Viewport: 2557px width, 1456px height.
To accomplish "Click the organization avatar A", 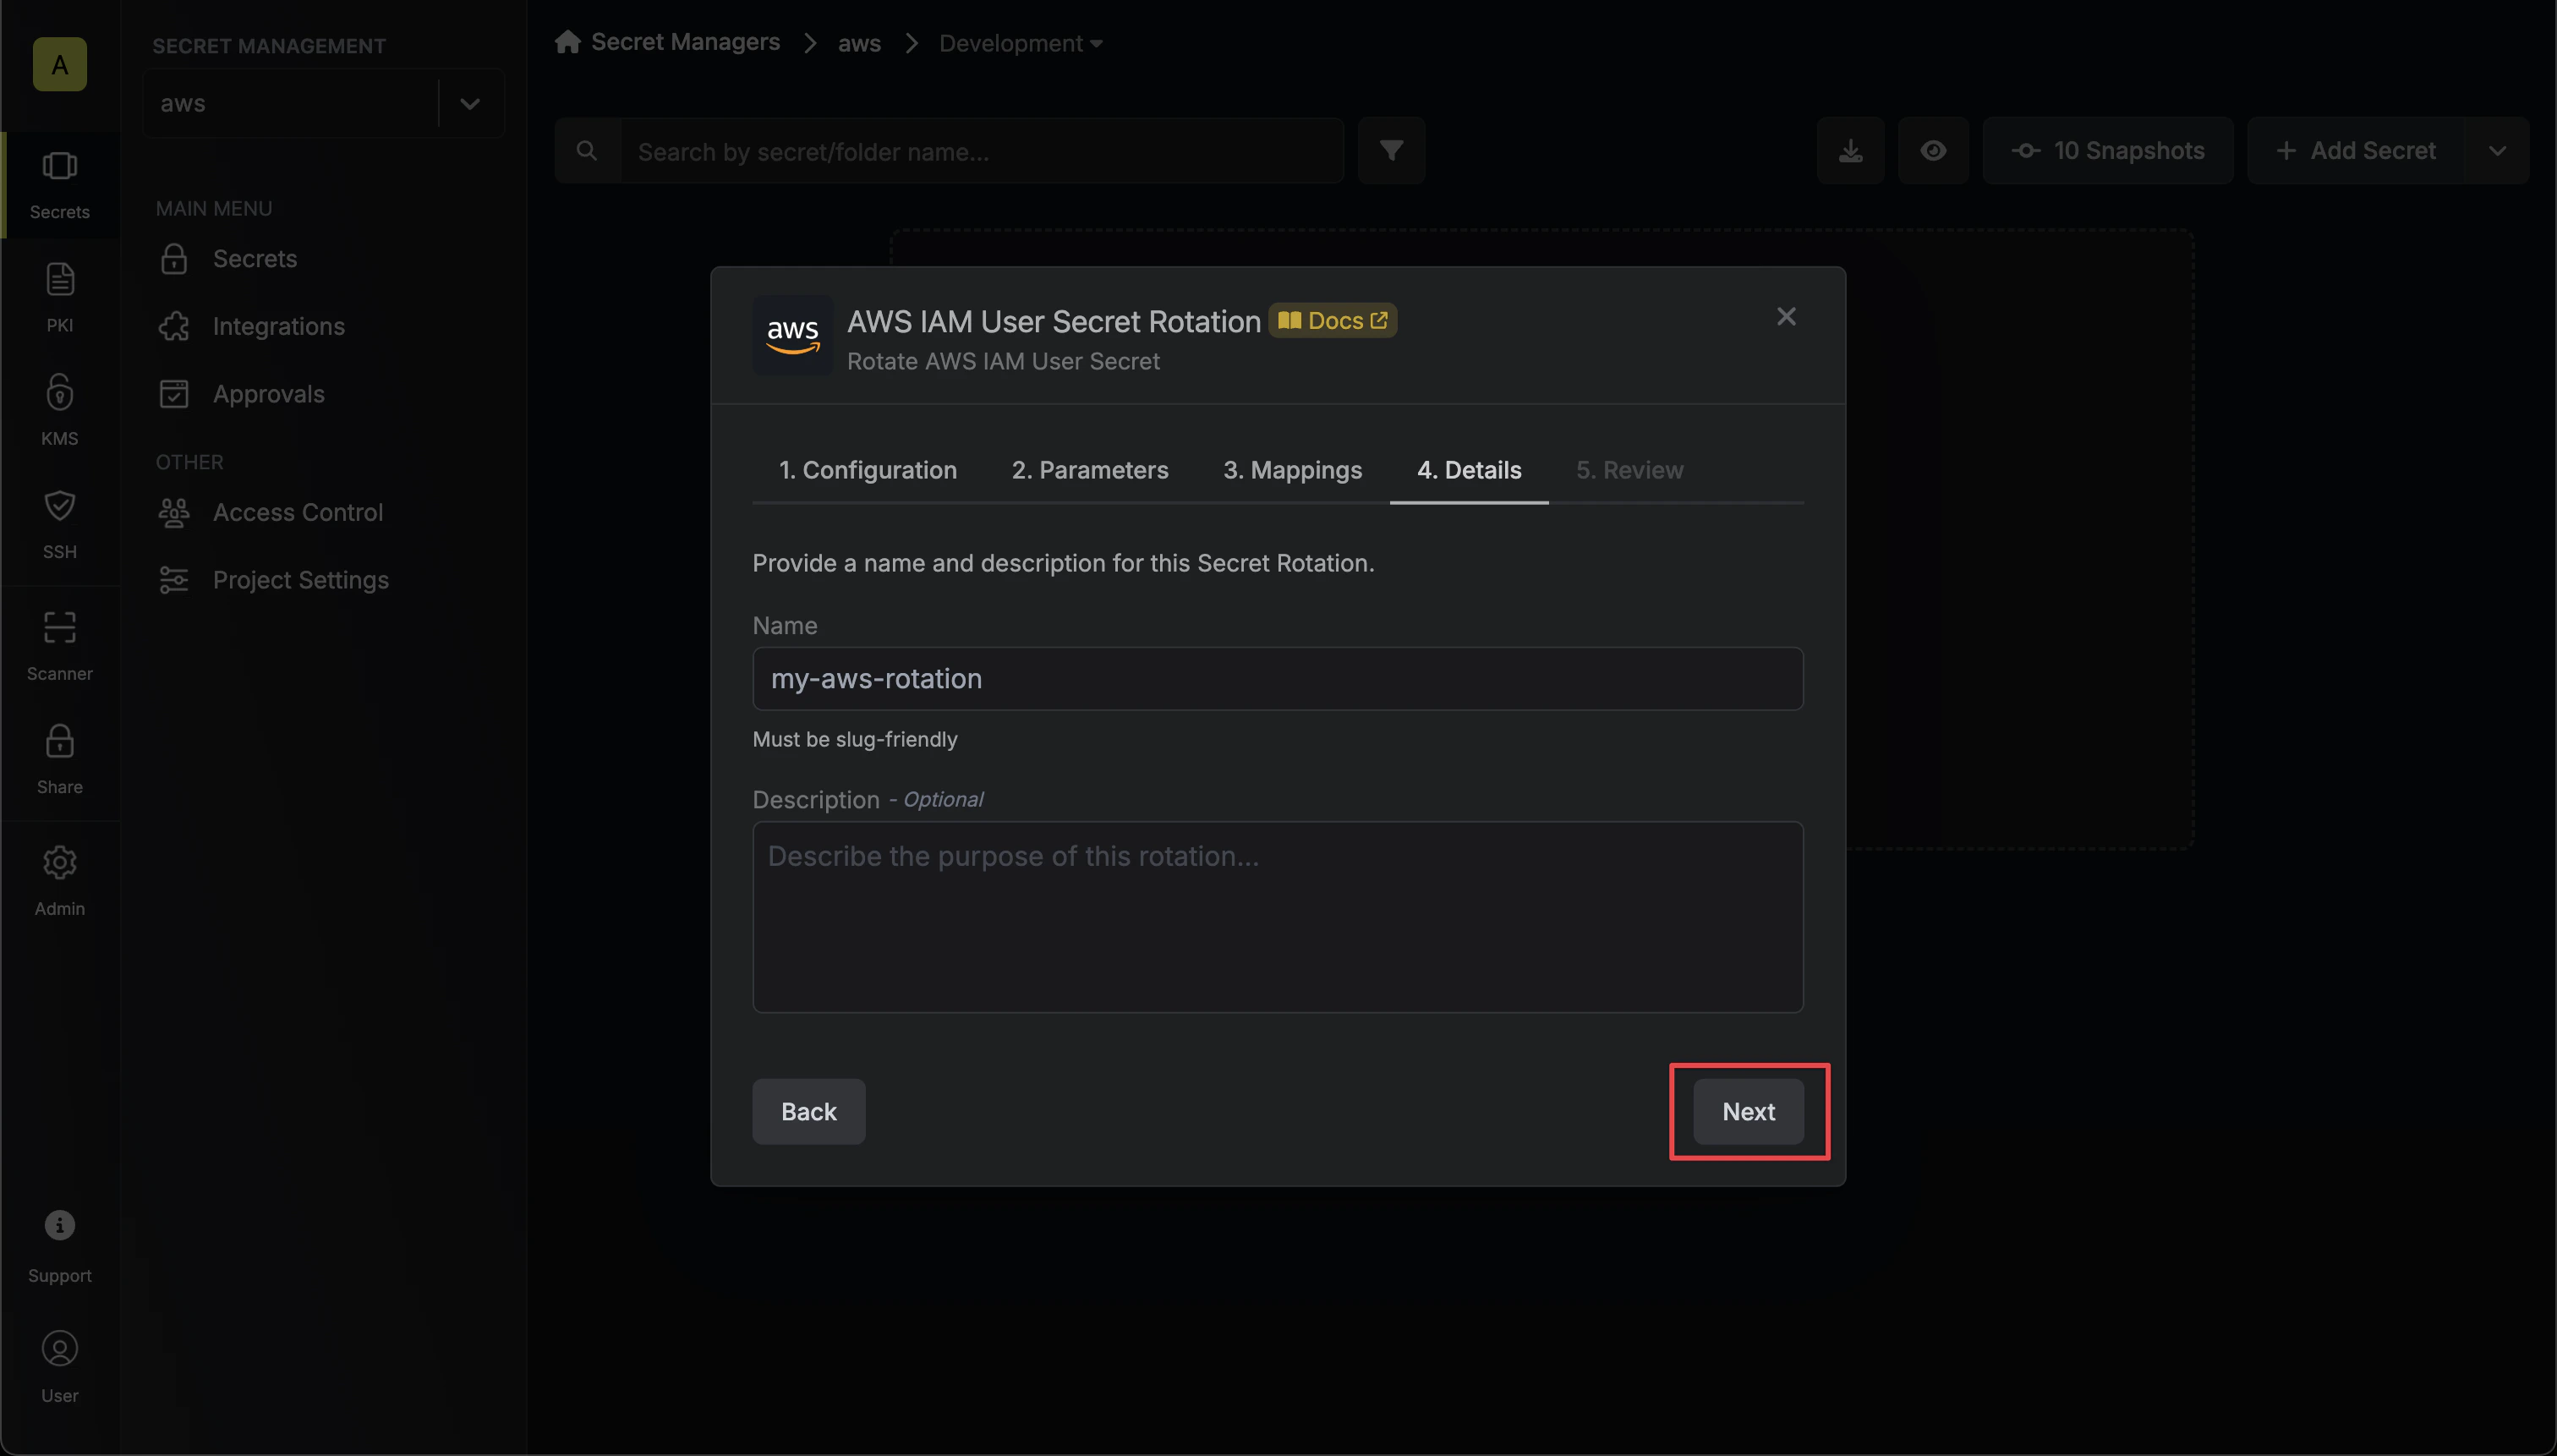I will pyautogui.click(x=60, y=65).
